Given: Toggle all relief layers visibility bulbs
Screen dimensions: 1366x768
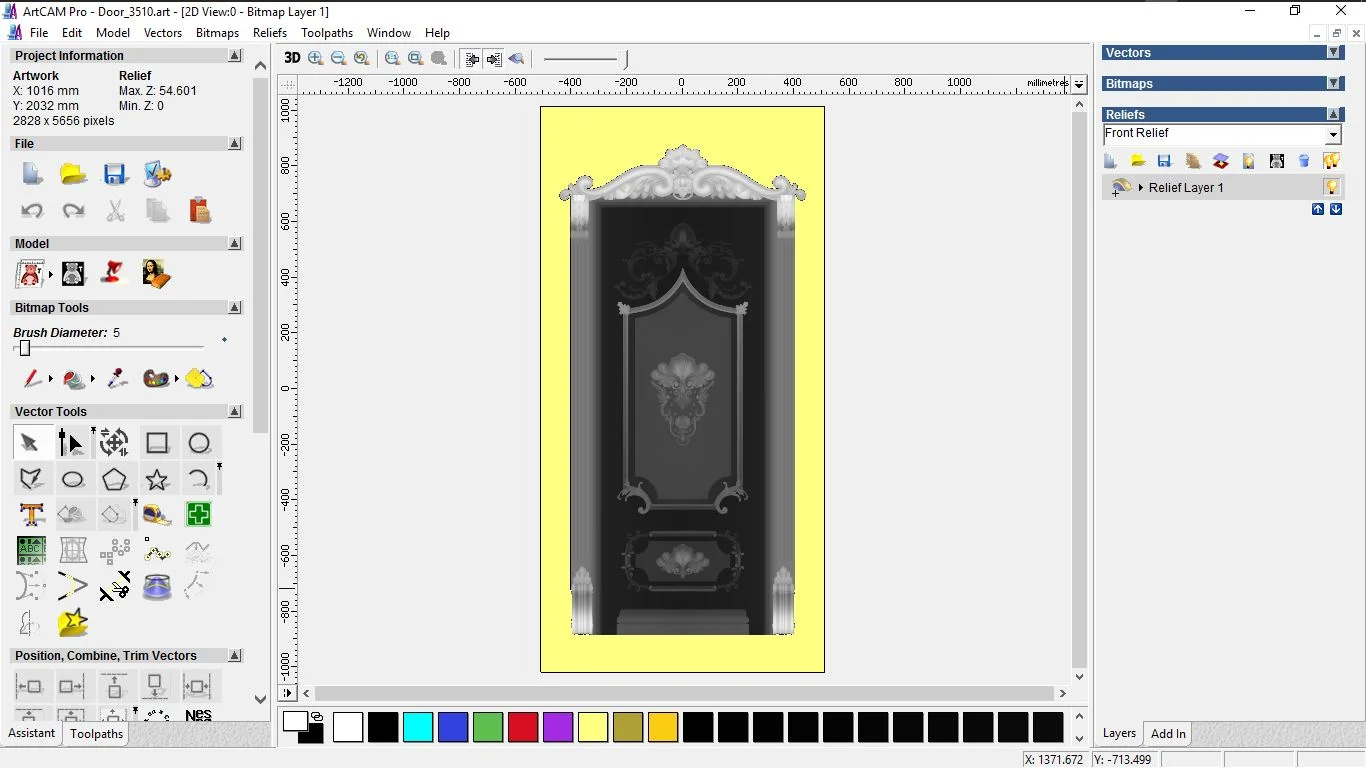Looking at the screenshot, I should [1331, 161].
